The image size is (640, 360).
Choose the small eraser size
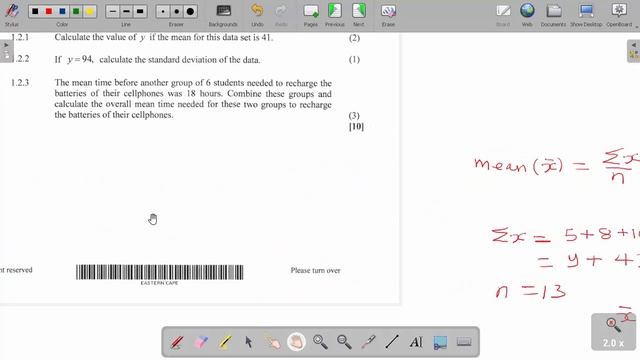[163, 11]
